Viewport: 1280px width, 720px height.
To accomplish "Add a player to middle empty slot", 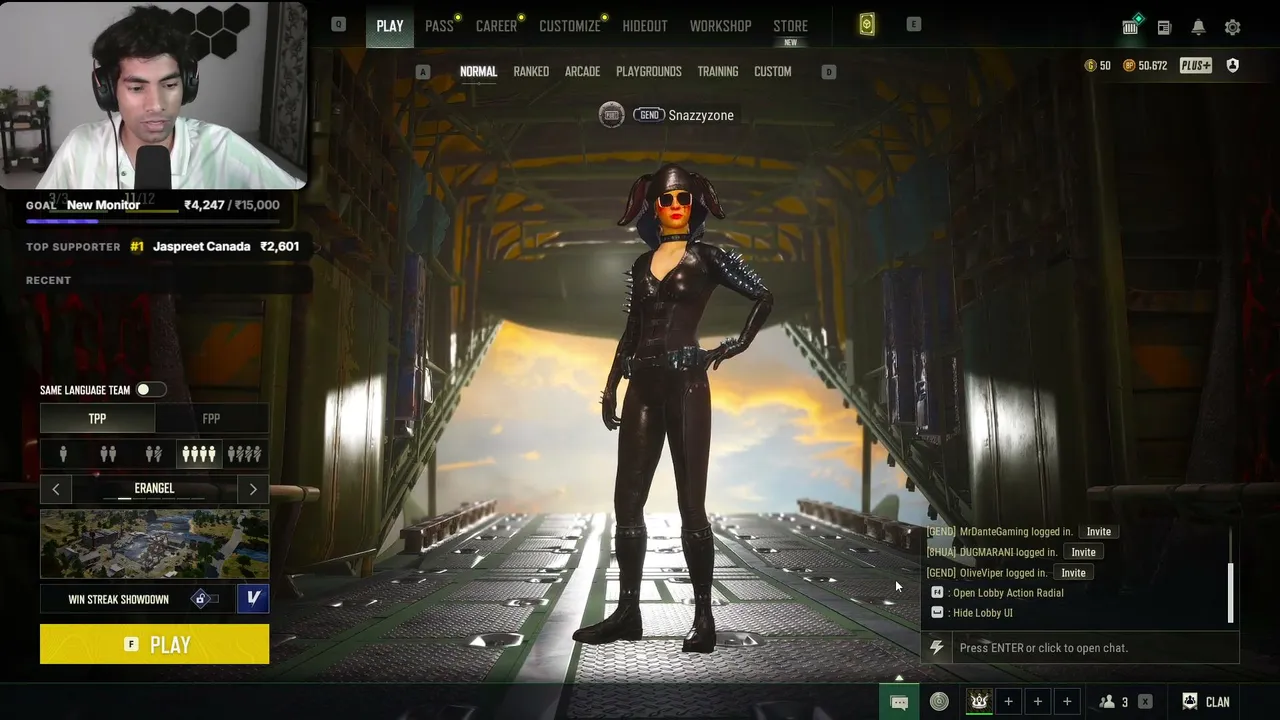I will point(1038,702).
